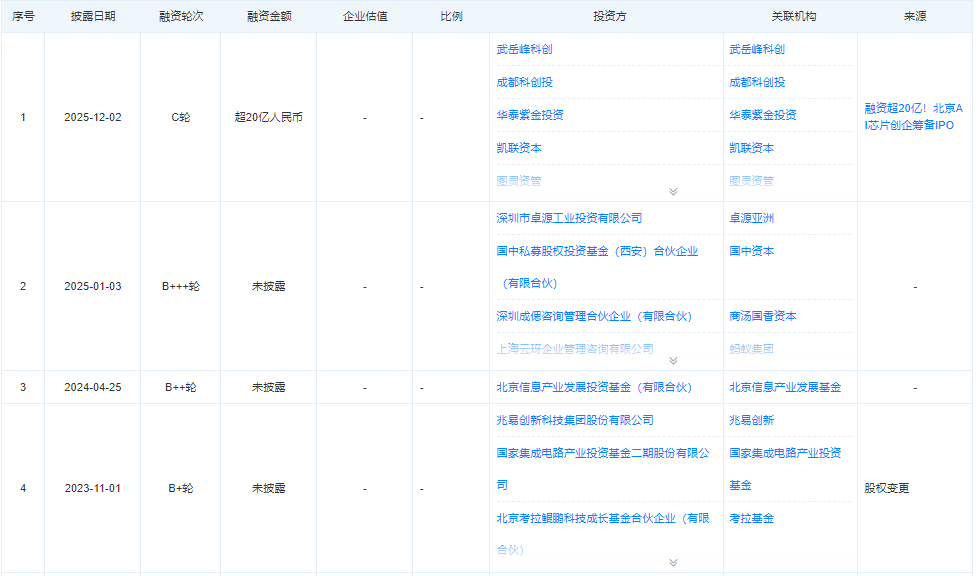Open related institution 考拉基金
Image resolution: width=979 pixels, height=576 pixels.
coord(751,518)
